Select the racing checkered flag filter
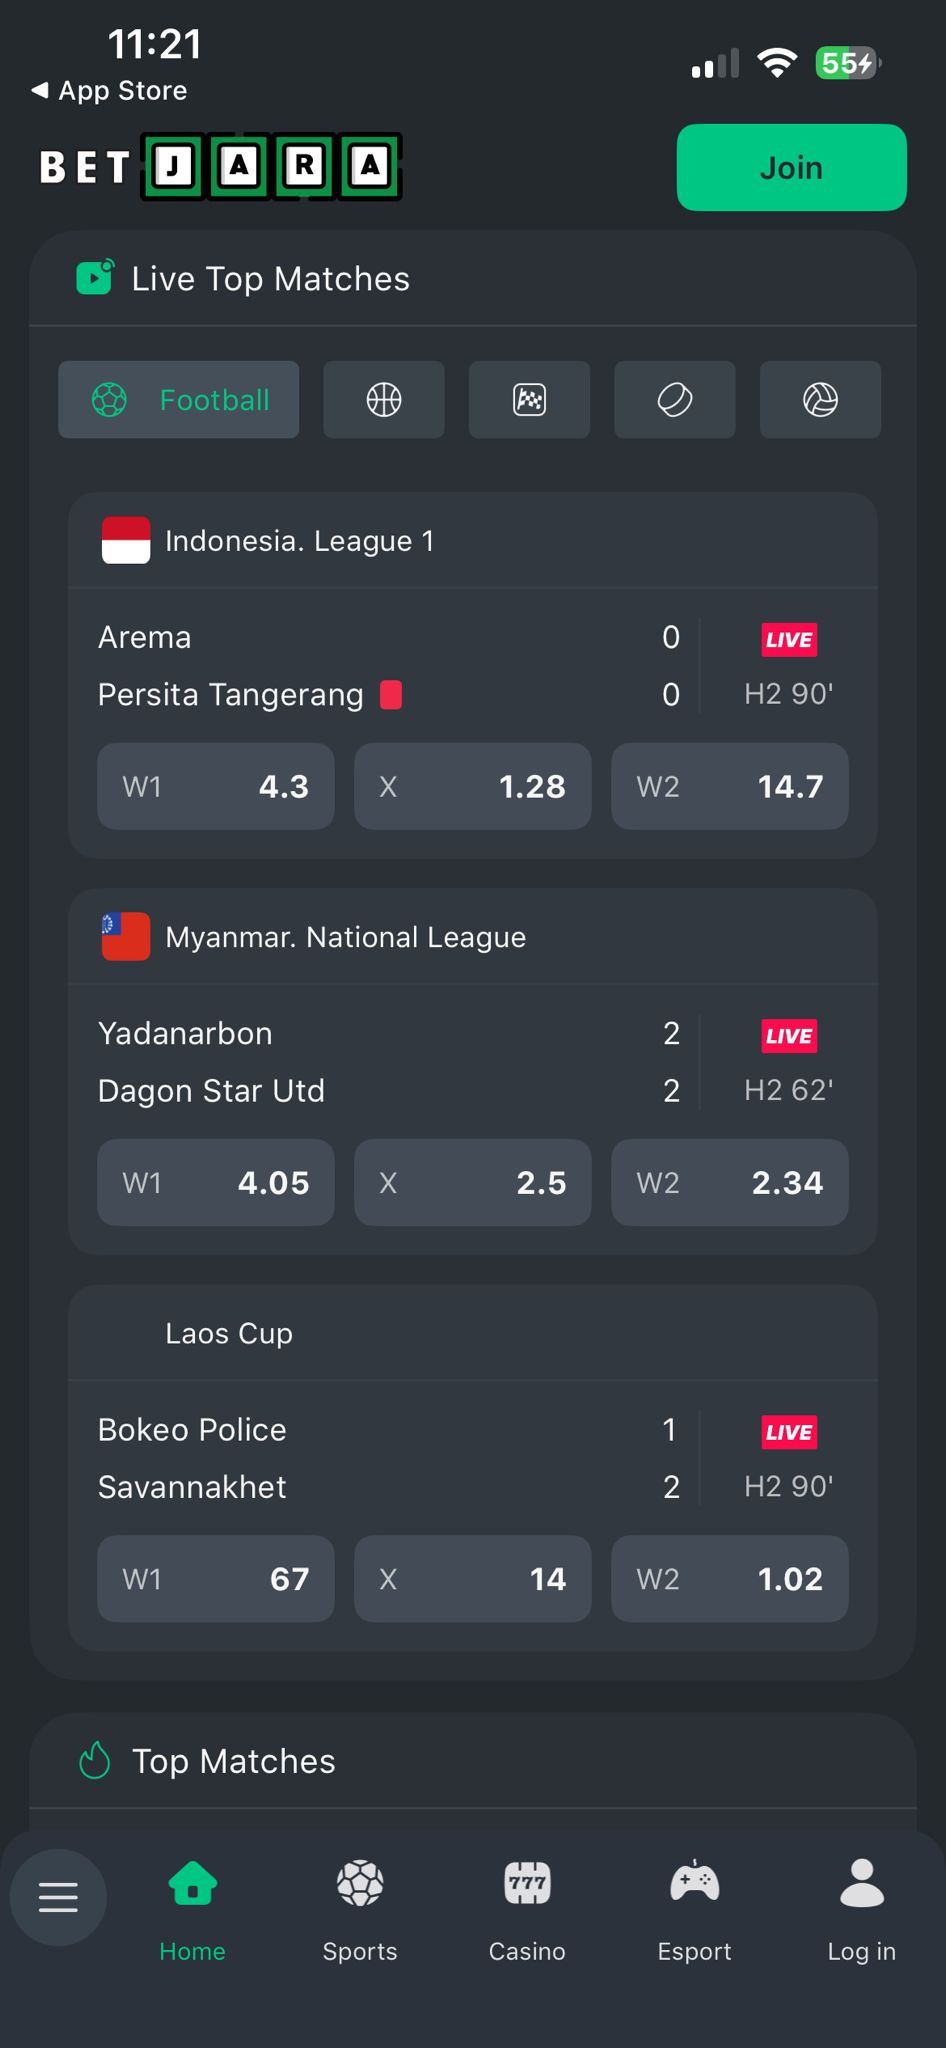Viewport: 946px width, 2048px height. [529, 400]
